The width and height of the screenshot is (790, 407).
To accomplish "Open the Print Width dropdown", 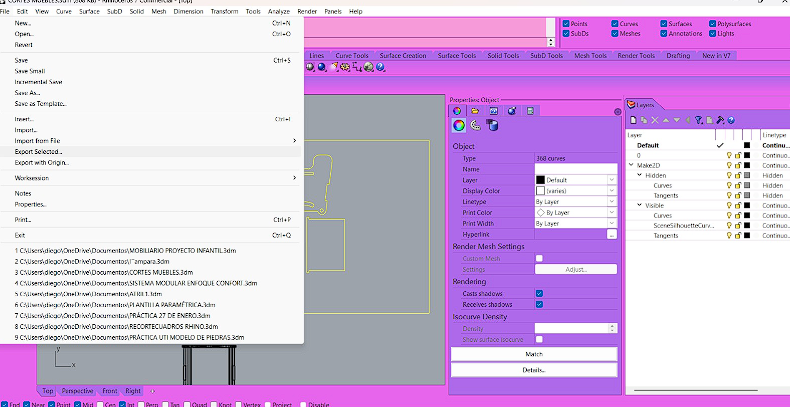I will click(612, 223).
